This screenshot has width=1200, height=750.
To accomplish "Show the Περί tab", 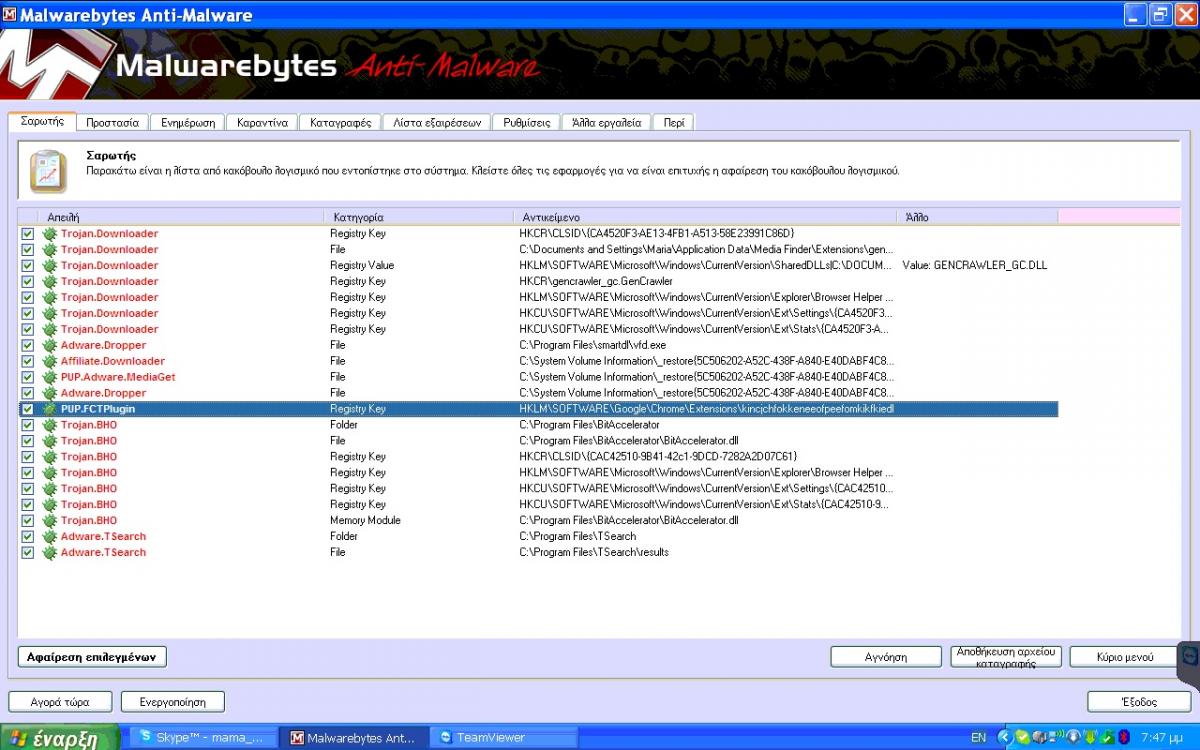I will [674, 123].
